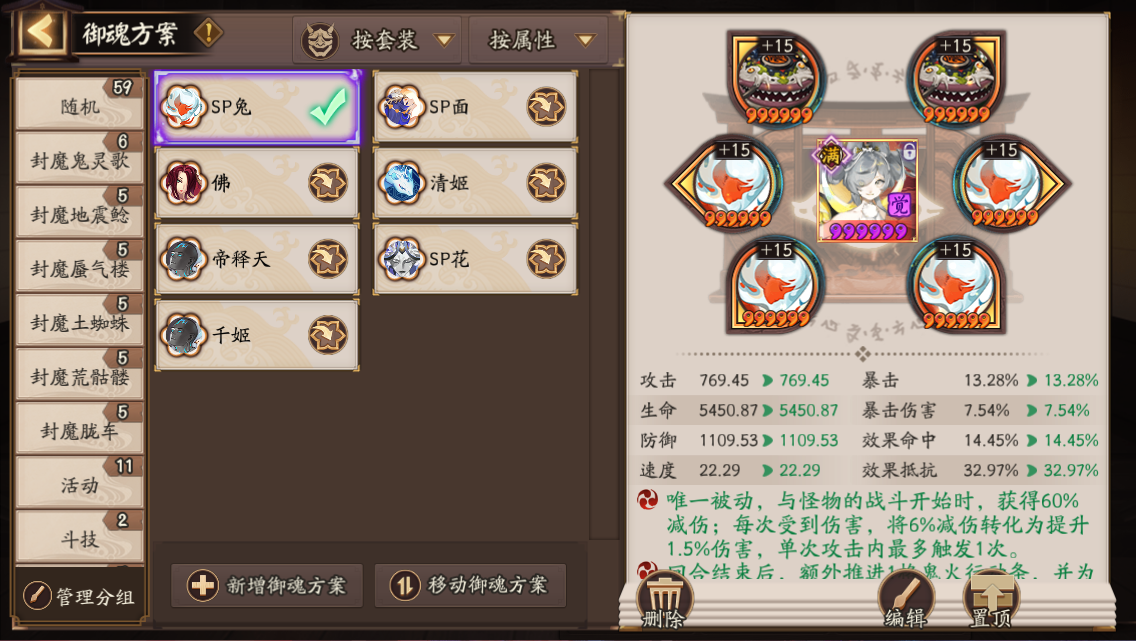Click the 移动御魂方案 button

pos(470,585)
